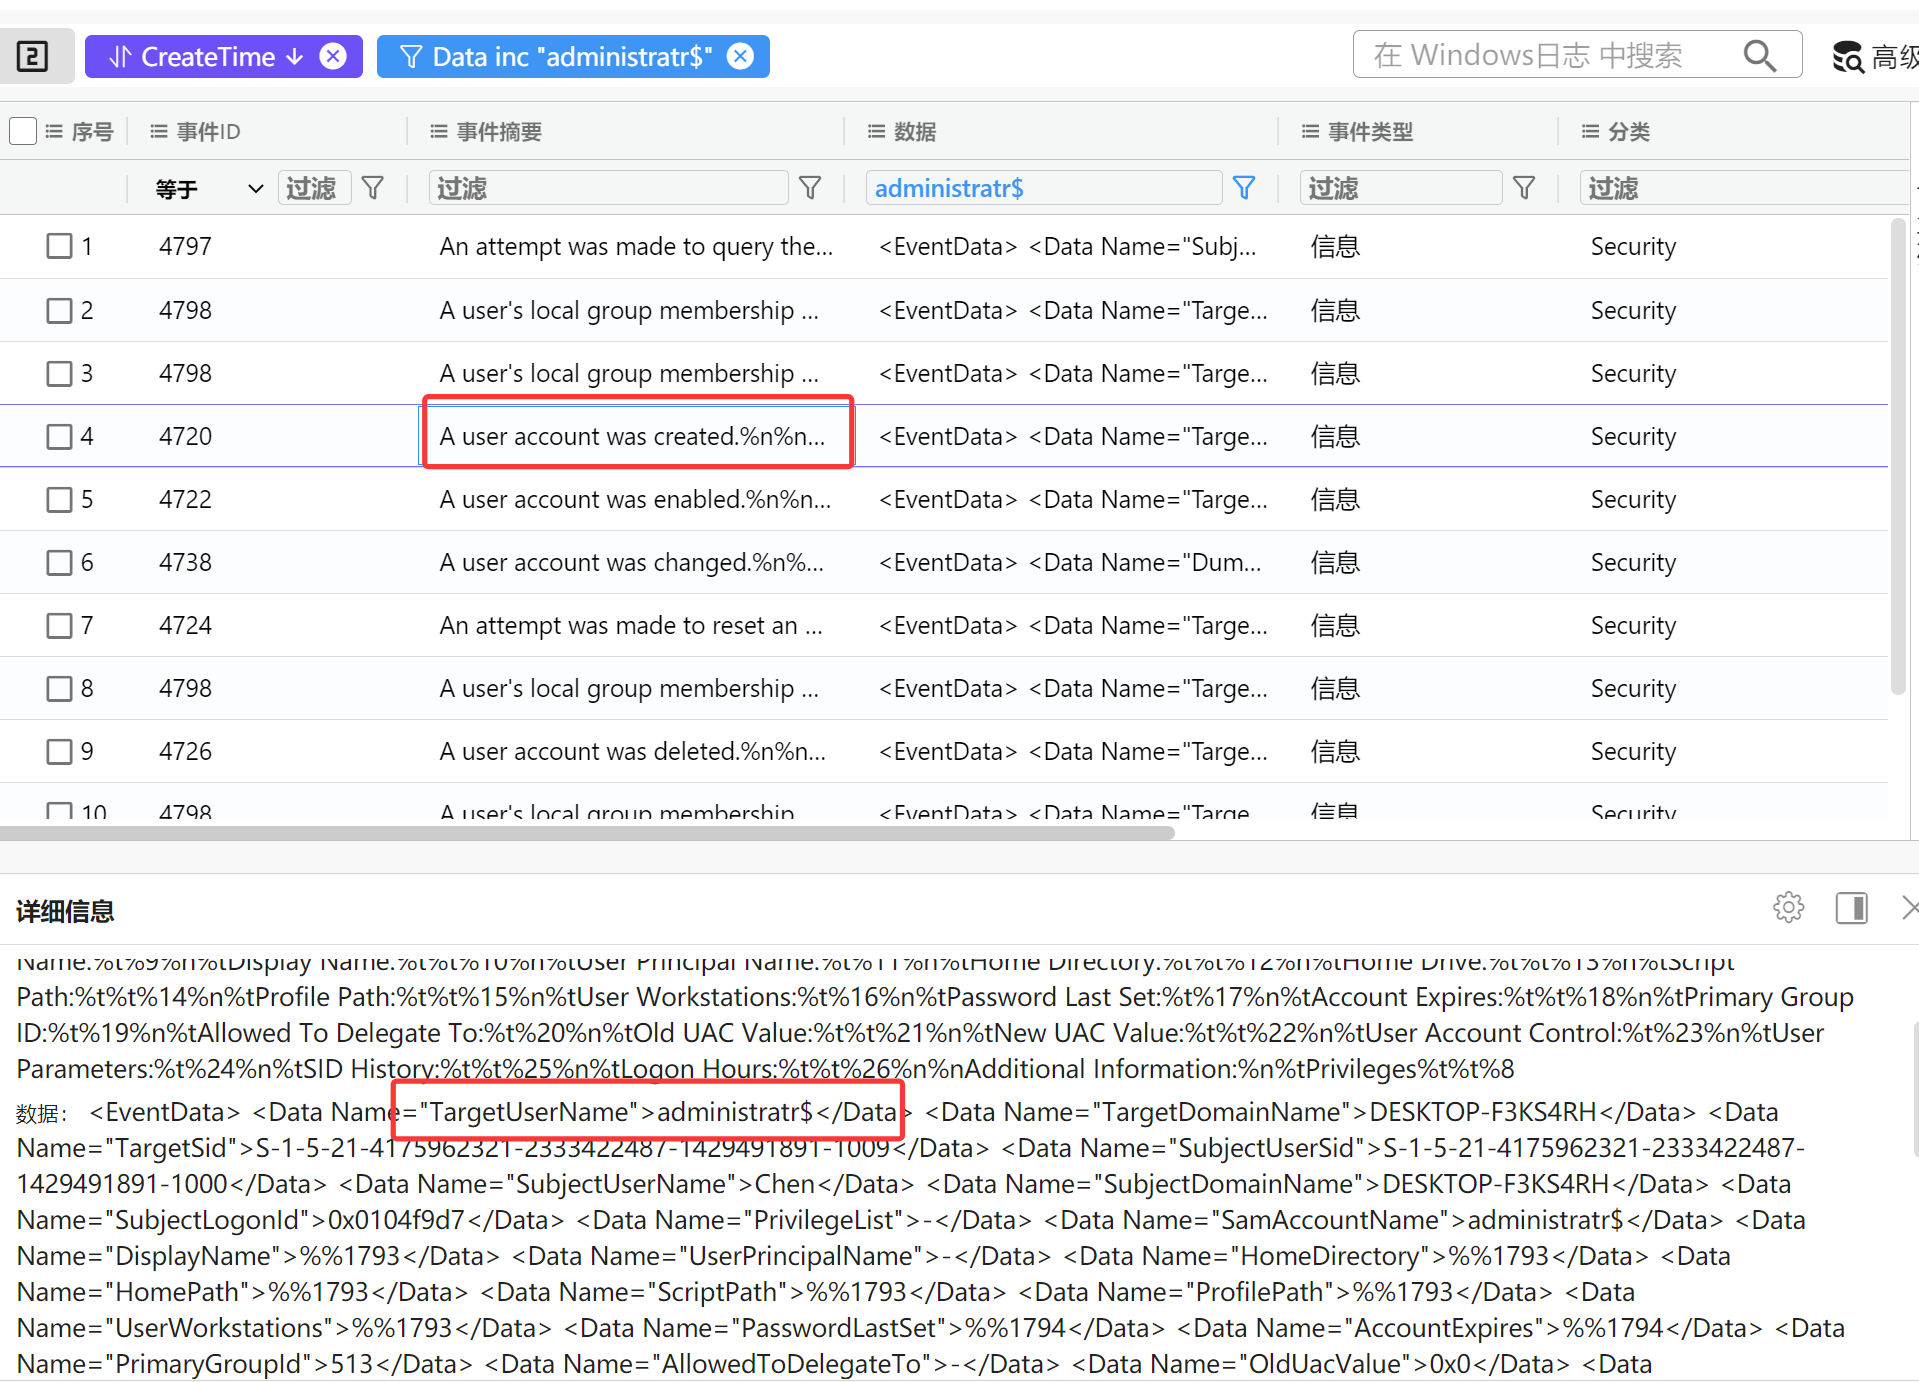Check the checkbox for row 7
1919x1382 pixels.
click(x=60, y=625)
